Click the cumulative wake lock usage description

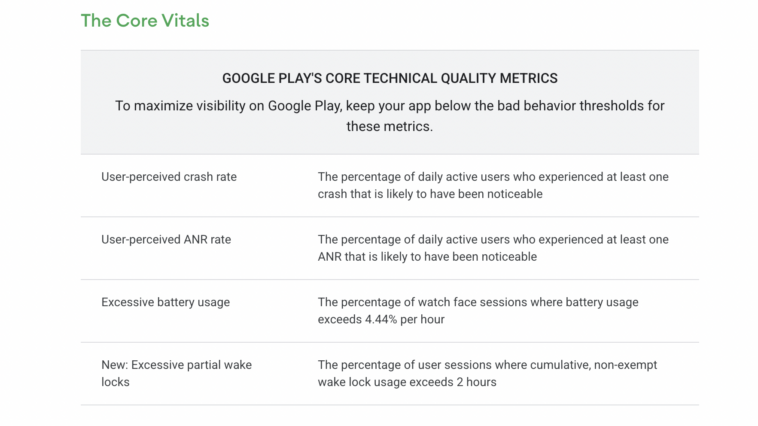487,373
